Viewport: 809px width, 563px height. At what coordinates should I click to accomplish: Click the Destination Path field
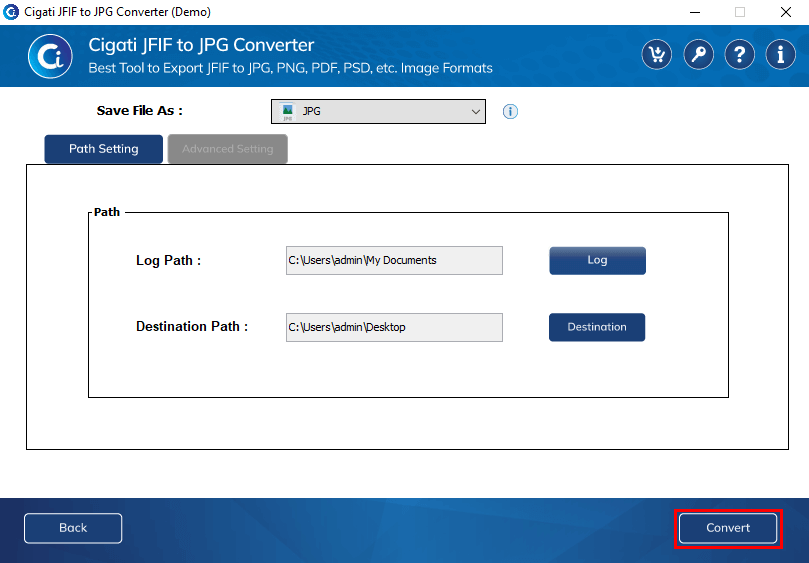394,327
